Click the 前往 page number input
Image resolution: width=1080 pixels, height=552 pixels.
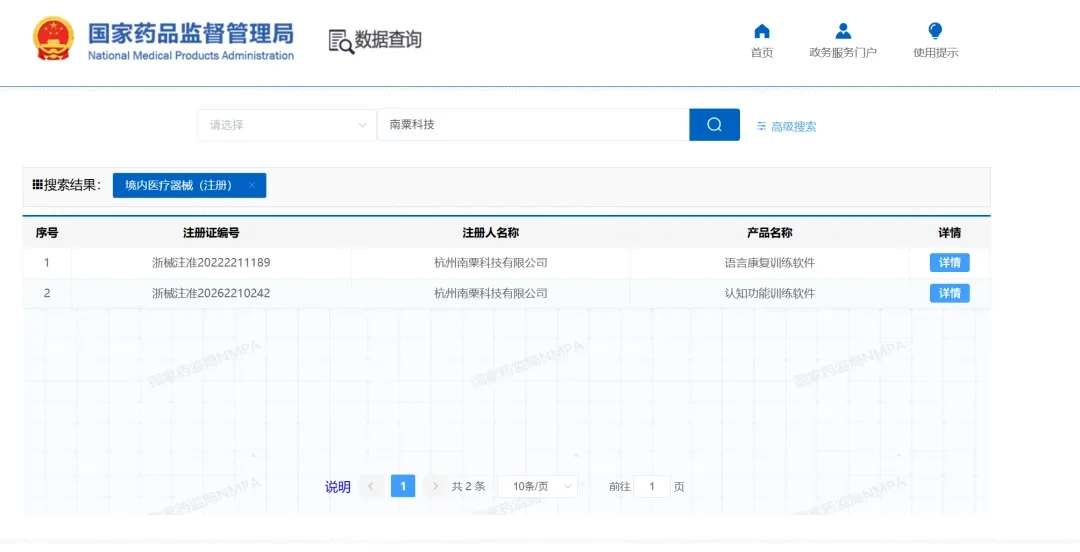(x=652, y=487)
